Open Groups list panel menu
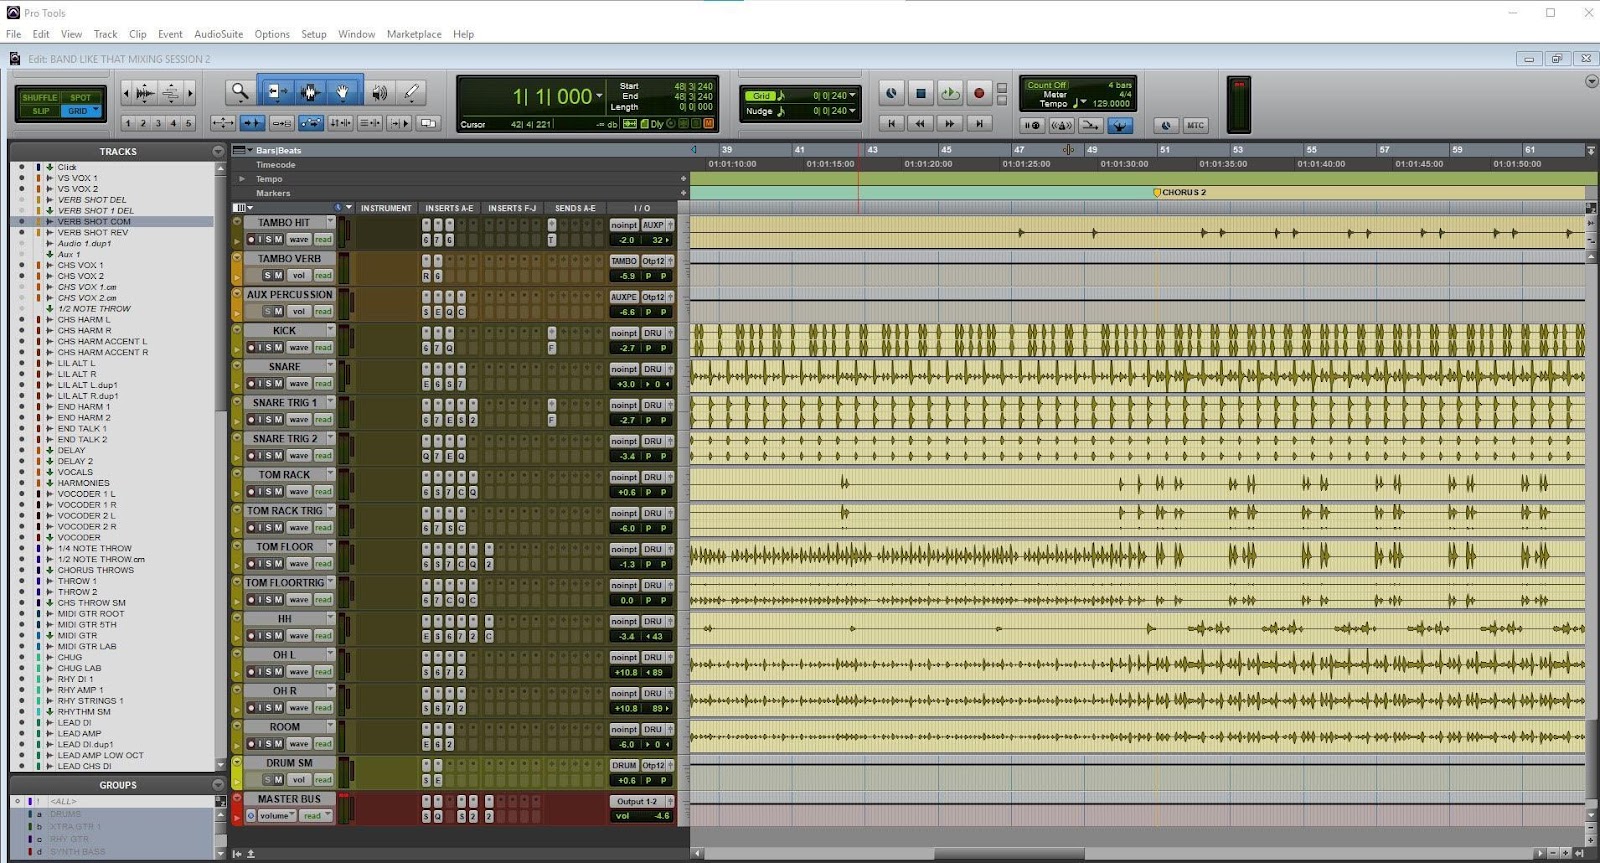Screen dimensions: 1600x863 [218, 785]
